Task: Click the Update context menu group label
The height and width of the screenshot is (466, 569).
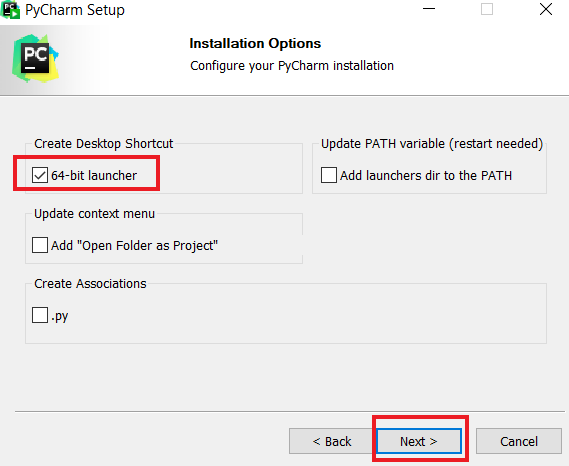Action: point(94,214)
